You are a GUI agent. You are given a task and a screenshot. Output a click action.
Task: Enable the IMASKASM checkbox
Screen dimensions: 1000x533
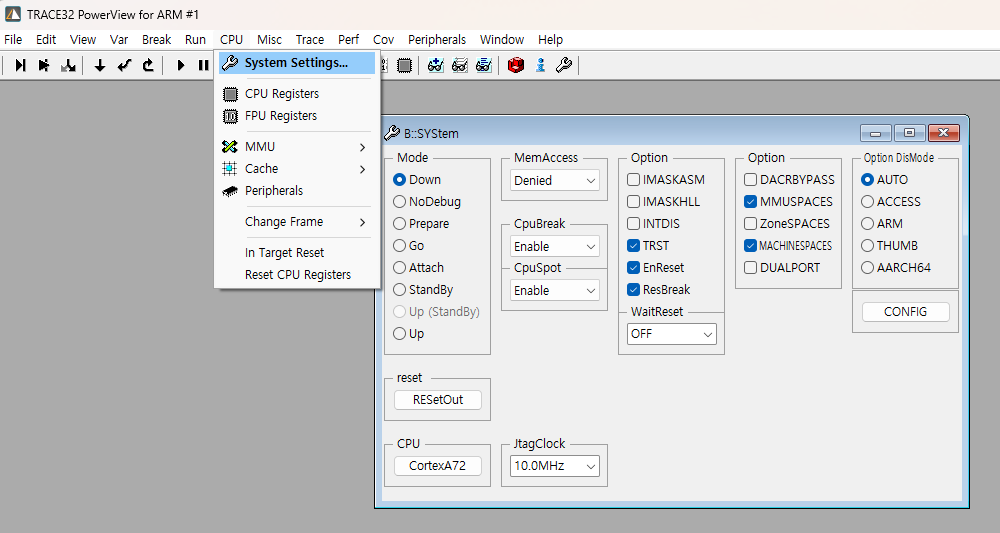(634, 180)
